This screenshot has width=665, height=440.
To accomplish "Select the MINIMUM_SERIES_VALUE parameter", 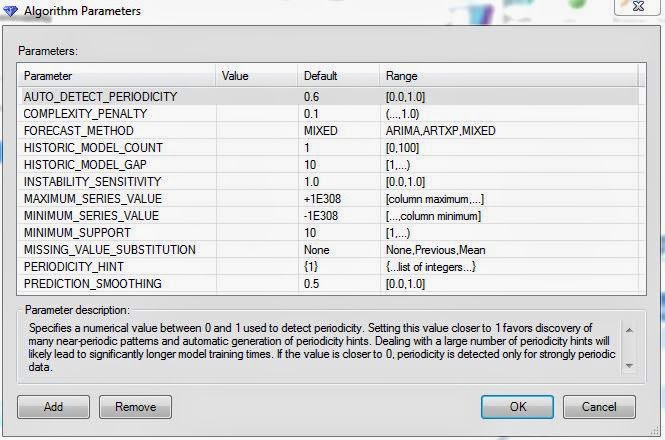I will pos(91,216).
